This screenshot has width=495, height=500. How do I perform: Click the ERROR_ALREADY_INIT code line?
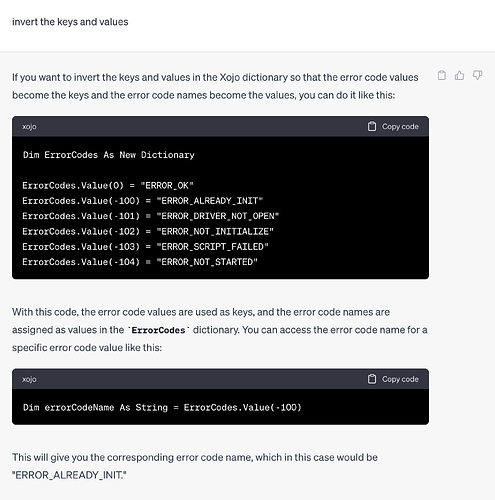click(x=143, y=201)
